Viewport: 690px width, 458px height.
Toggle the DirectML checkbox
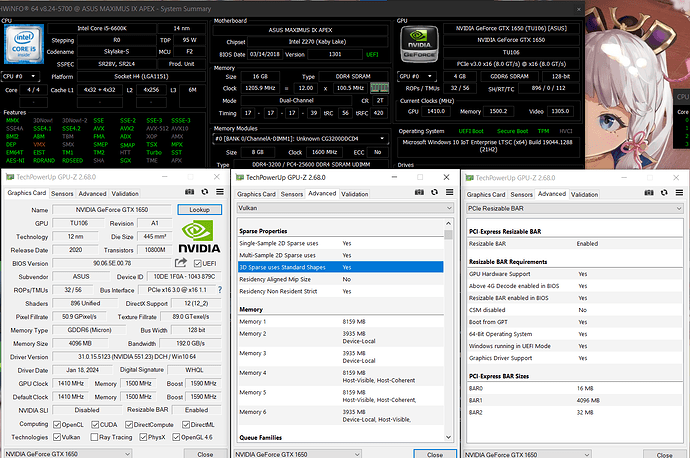click(186, 425)
